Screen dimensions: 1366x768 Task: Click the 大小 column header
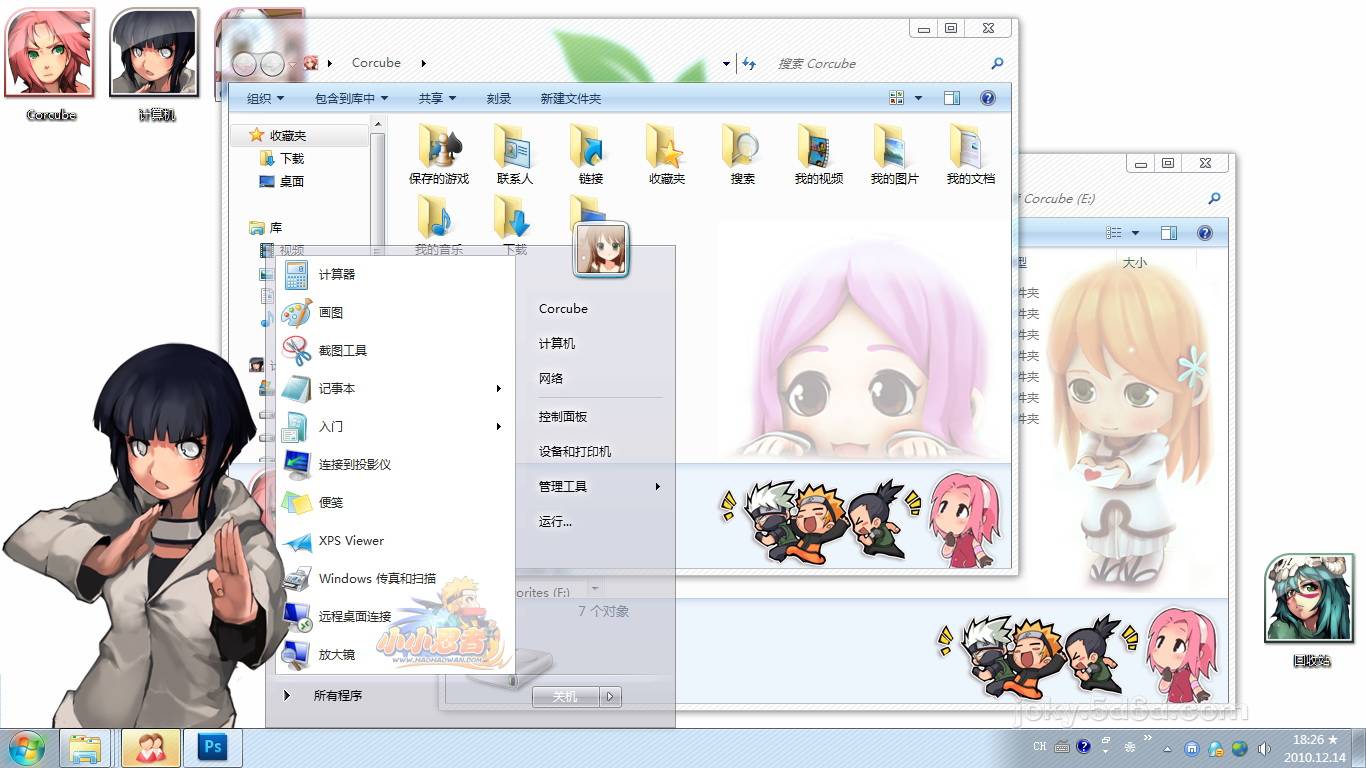[1134, 262]
